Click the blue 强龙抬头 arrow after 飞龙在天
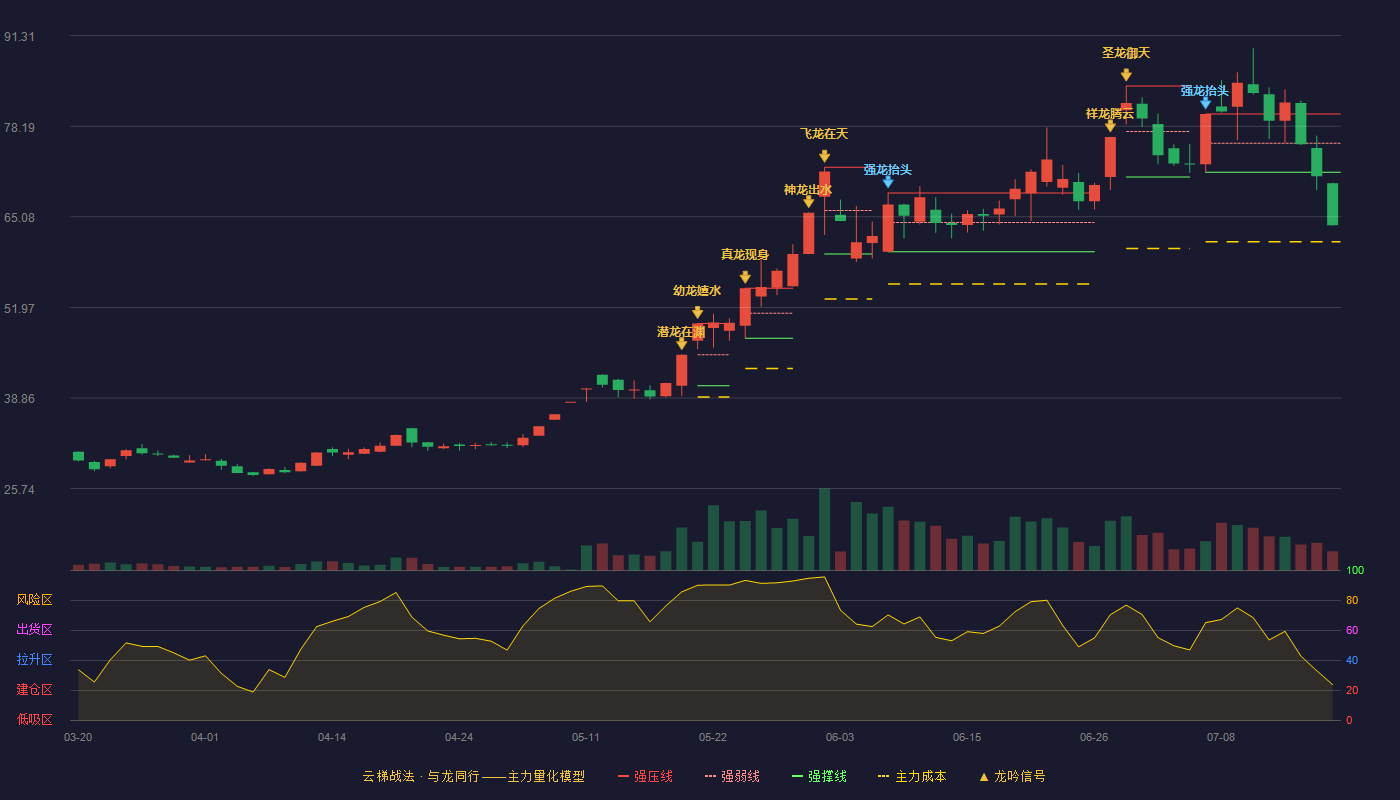Screen dimensions: 1400x800 (888, 182)
